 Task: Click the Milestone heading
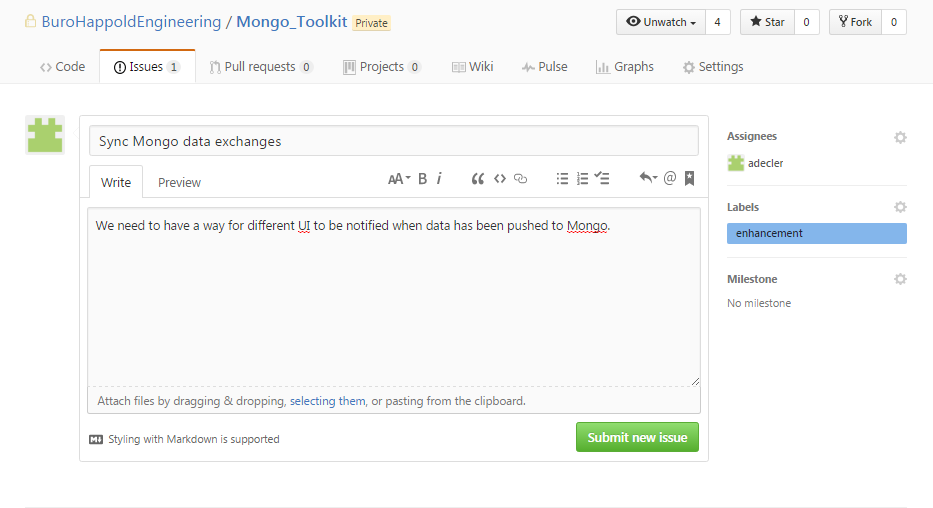pos(752,279)
